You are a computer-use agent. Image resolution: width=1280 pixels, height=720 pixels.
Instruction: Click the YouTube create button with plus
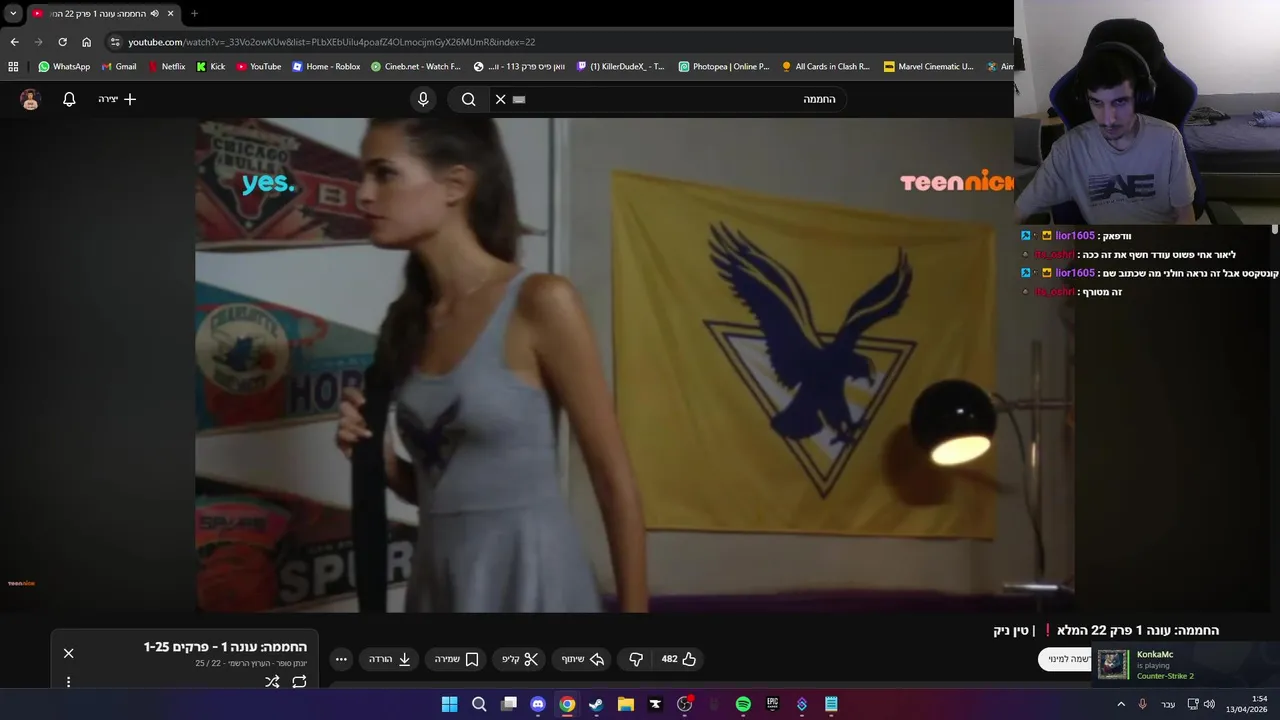pos(117,99)
